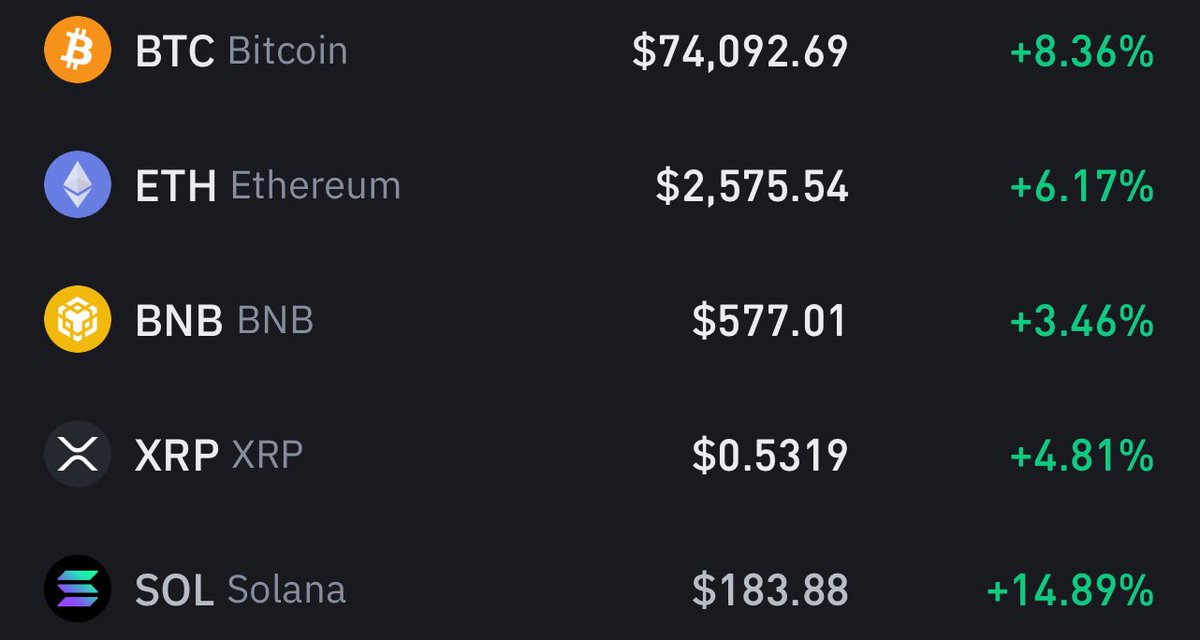
Task: Click XRP price $0.5319
Action: tap(769, 456)
